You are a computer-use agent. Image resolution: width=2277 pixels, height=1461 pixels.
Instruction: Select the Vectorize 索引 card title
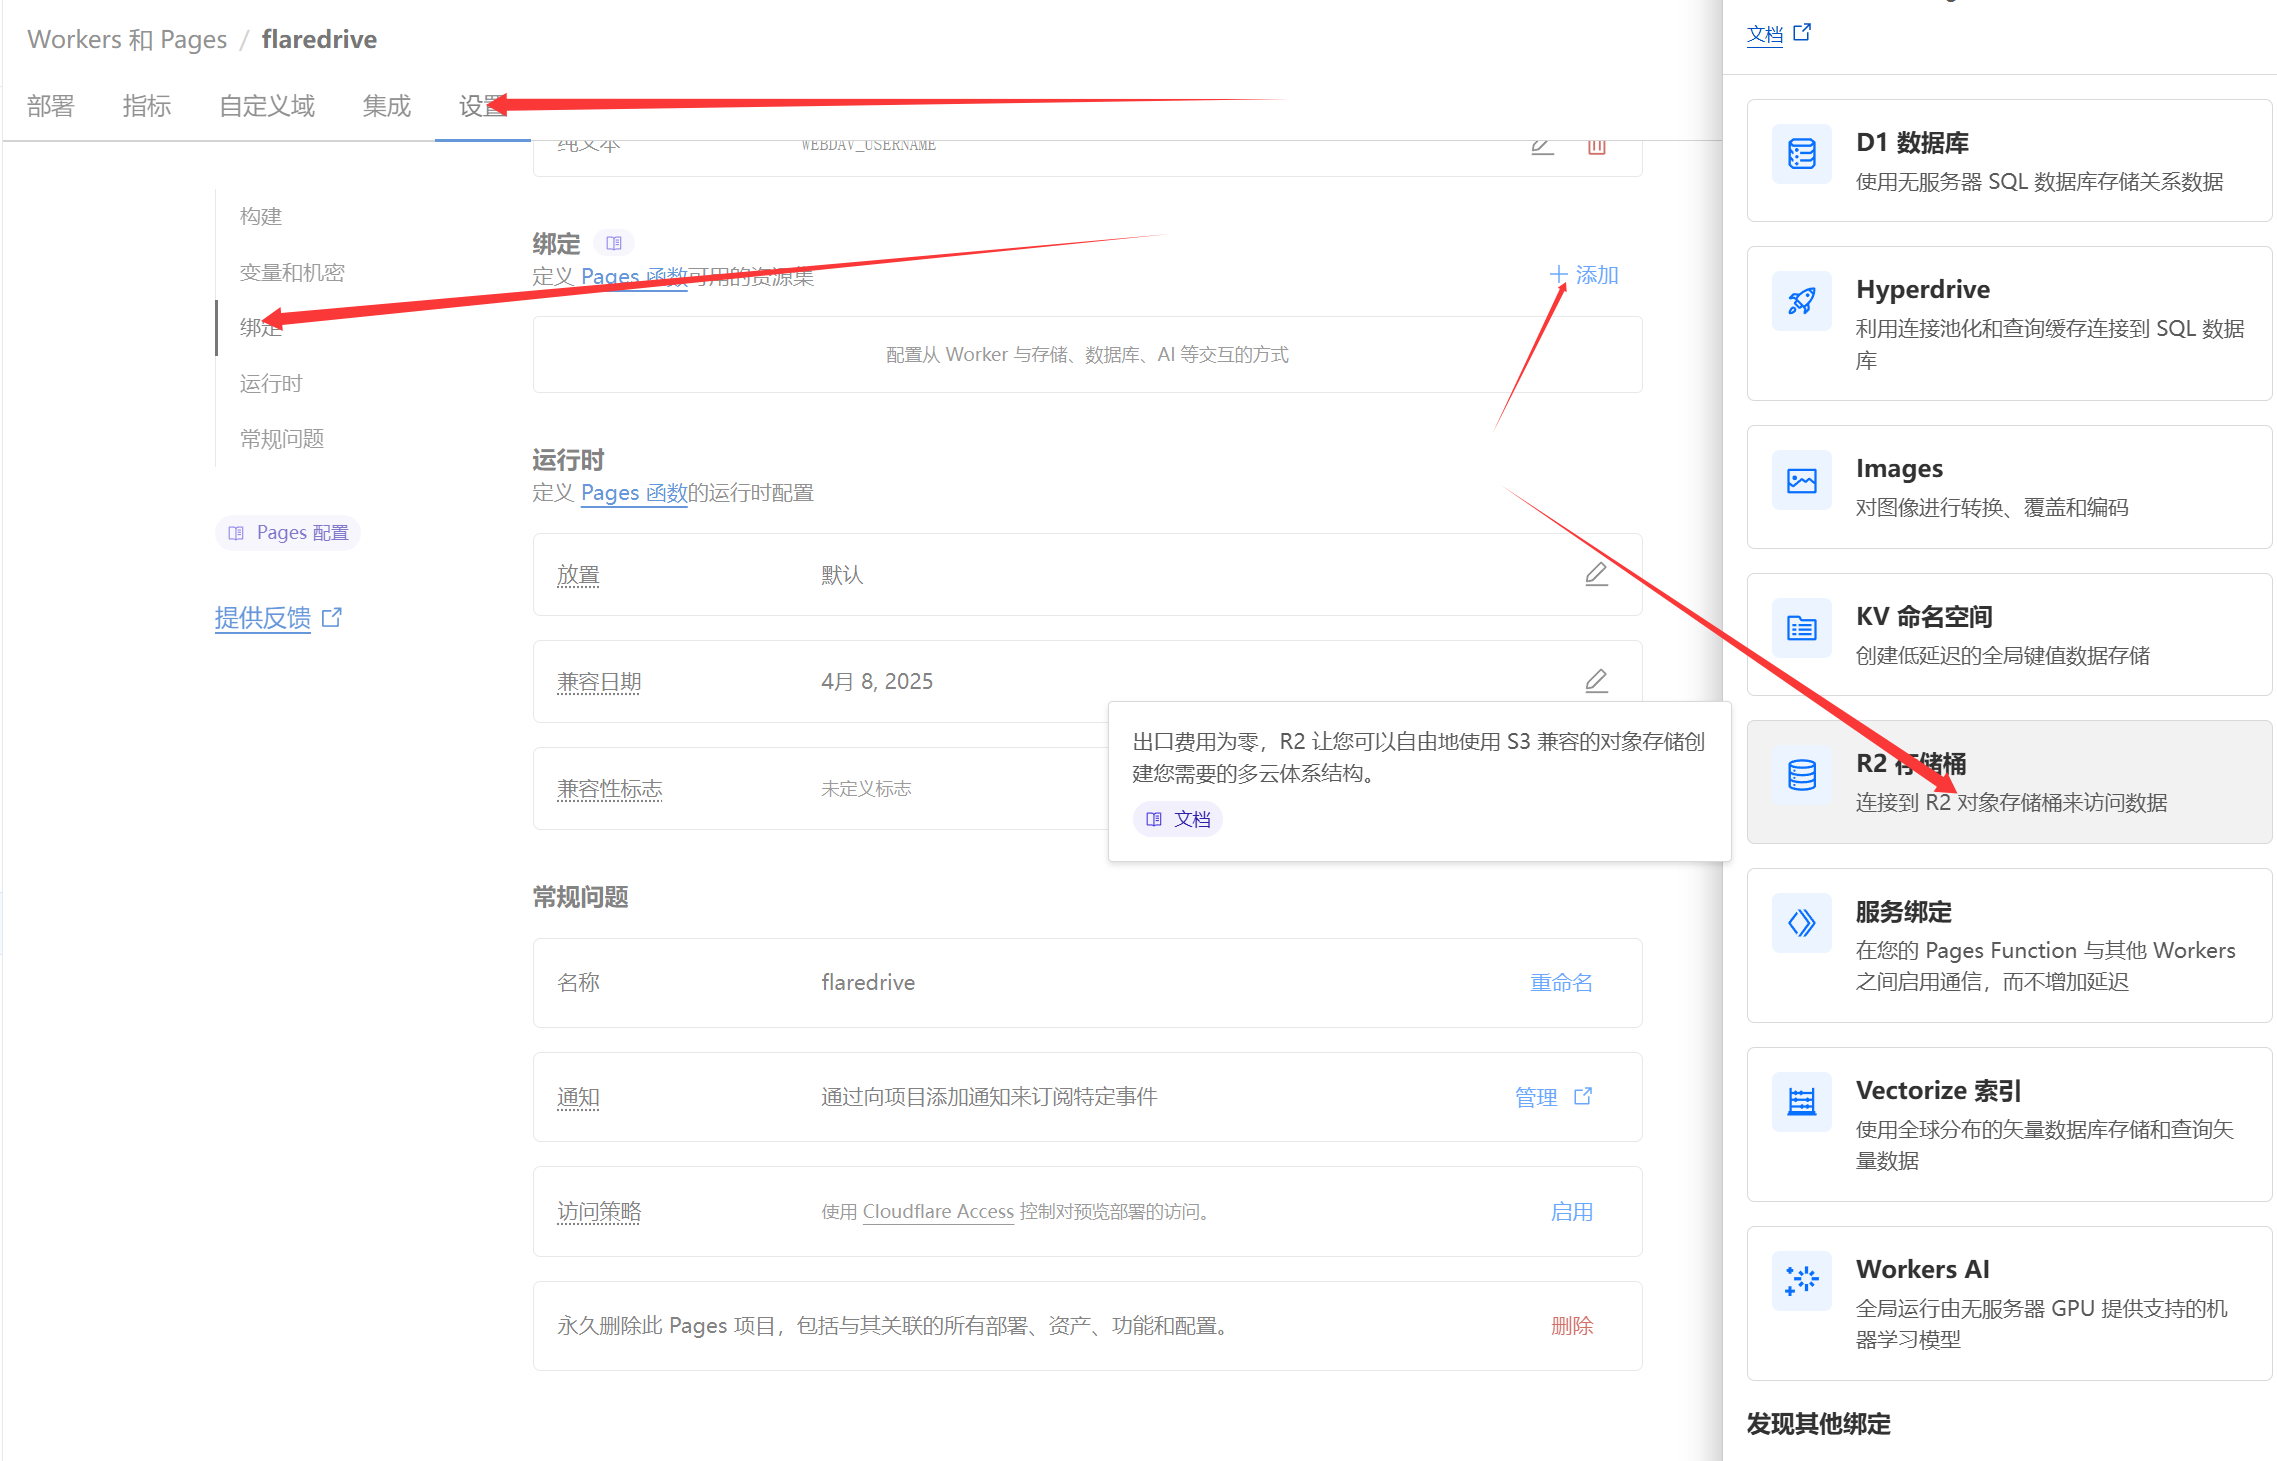pyautogui.click(x=1939, y=1091)
